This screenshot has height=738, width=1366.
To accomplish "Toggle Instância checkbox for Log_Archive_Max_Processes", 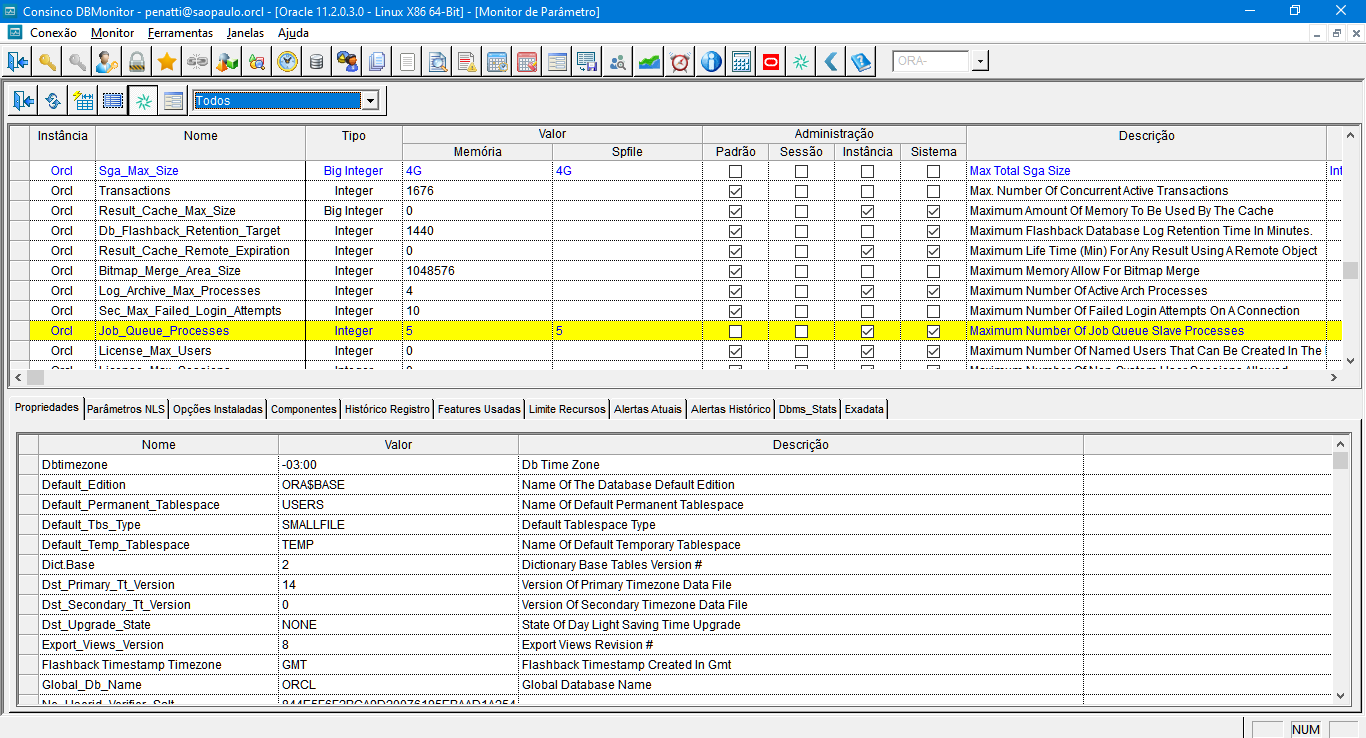I will point(867,291).
